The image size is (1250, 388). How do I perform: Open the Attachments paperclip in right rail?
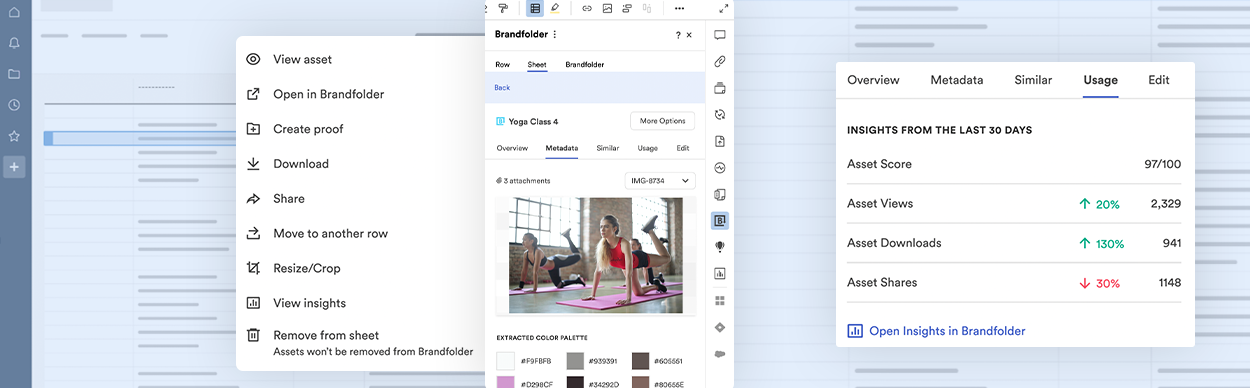720,62
